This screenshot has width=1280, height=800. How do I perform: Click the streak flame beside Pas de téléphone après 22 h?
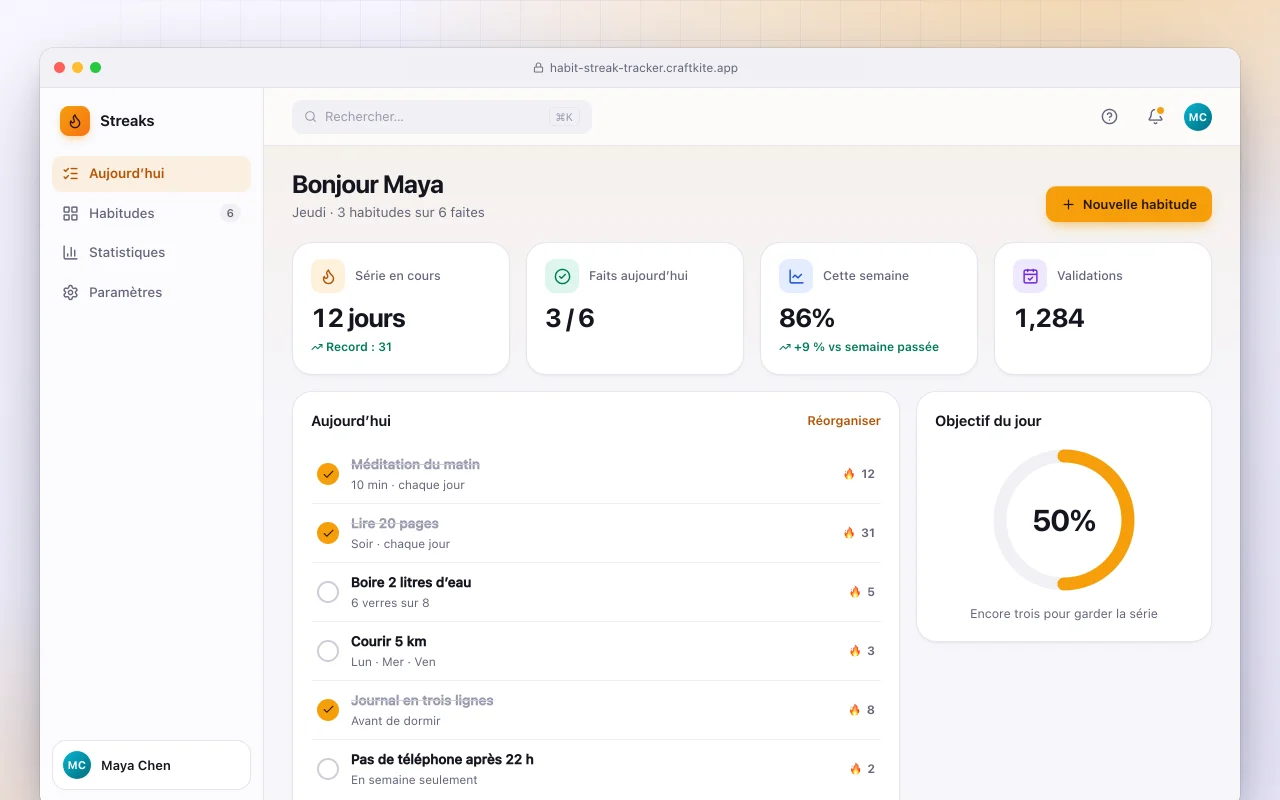[x=855, y=769]
